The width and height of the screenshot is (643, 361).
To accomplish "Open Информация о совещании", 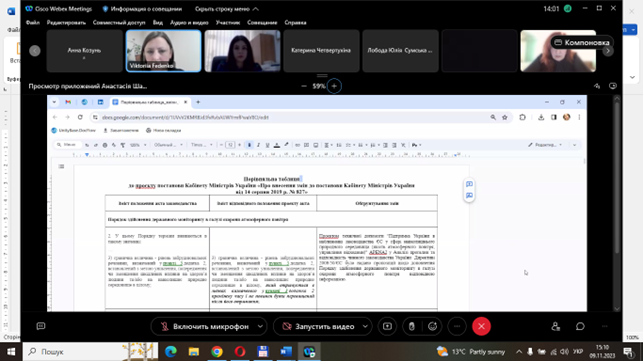I will (x=142, y=9).
